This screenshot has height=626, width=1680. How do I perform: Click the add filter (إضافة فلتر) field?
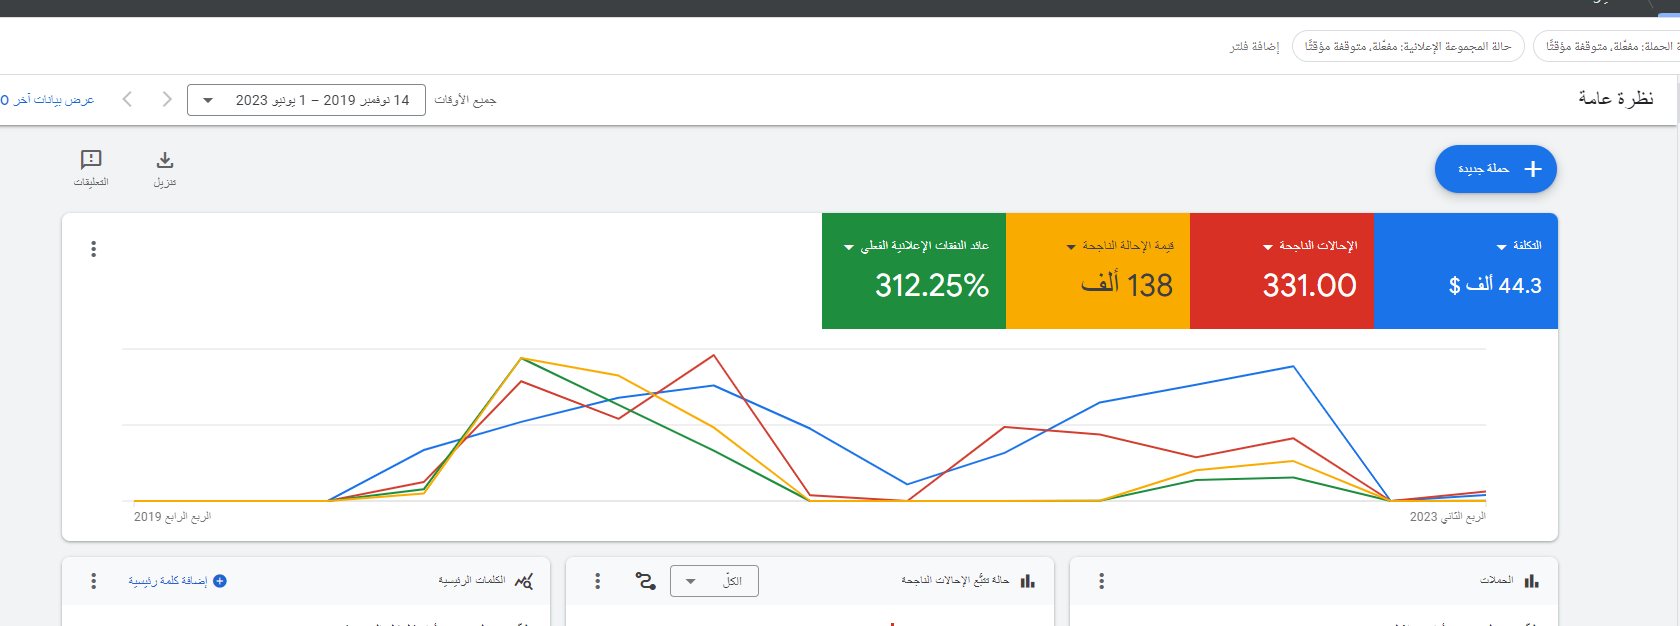pyautogui.click(x=1254, y=46)
